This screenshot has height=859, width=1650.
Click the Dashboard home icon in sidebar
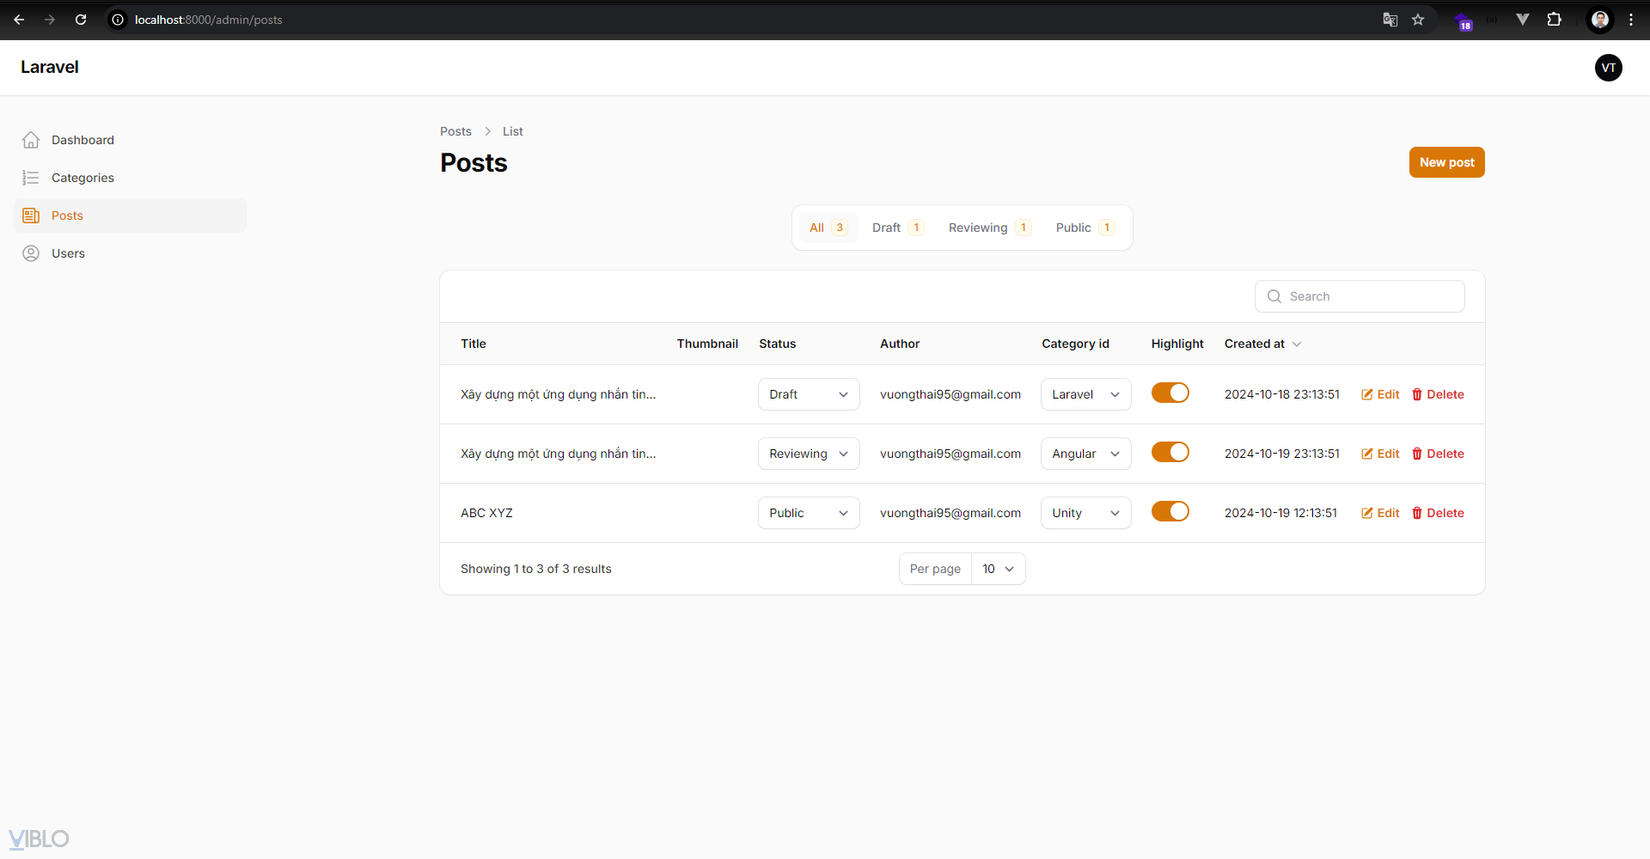(x=31, y=140)
